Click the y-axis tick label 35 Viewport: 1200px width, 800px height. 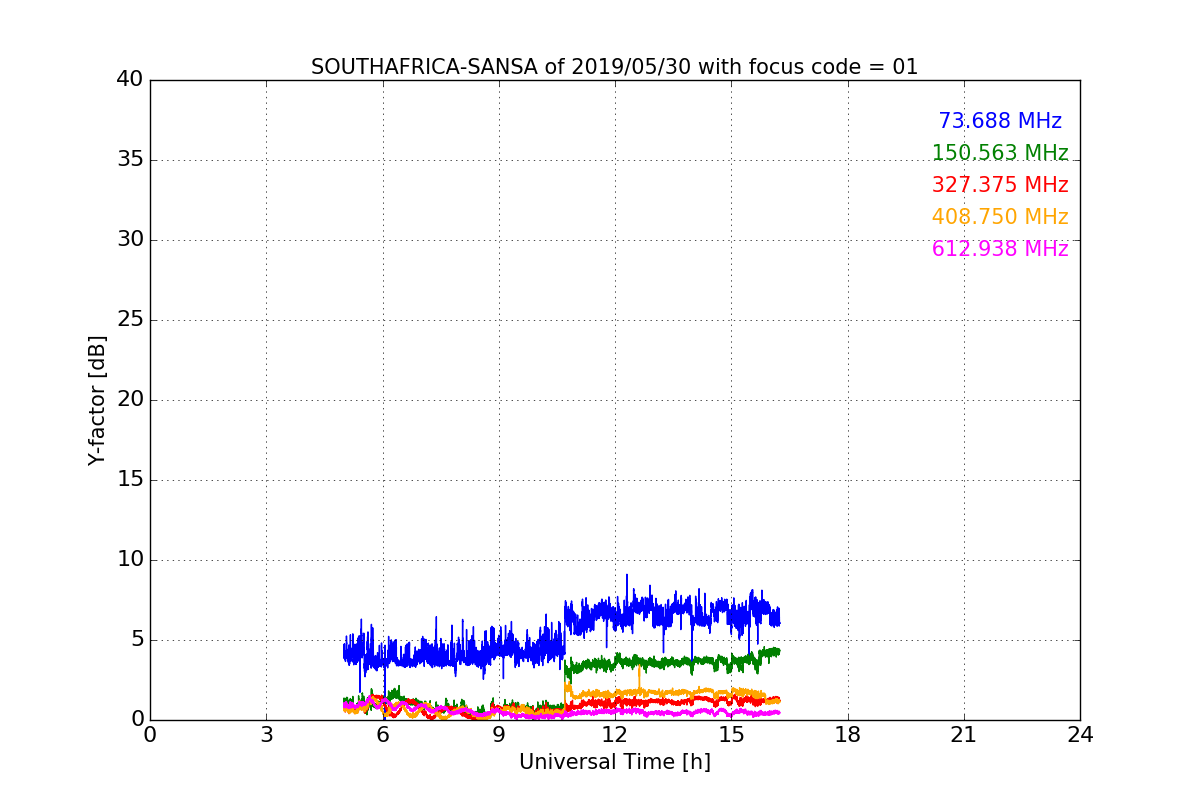pyautogui.click(x=130, y=160)
